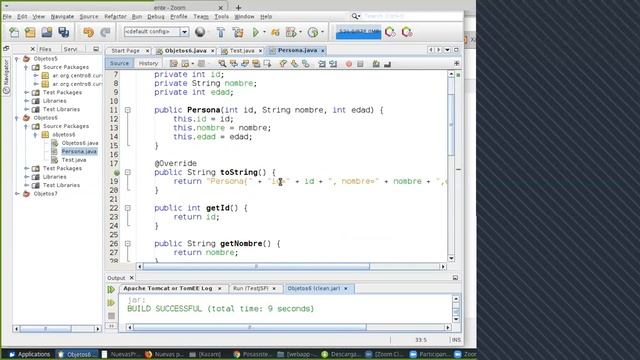Click the green Re-run icon in Output
Viewport: 640px width, 360px height.
tap(111, 289)
